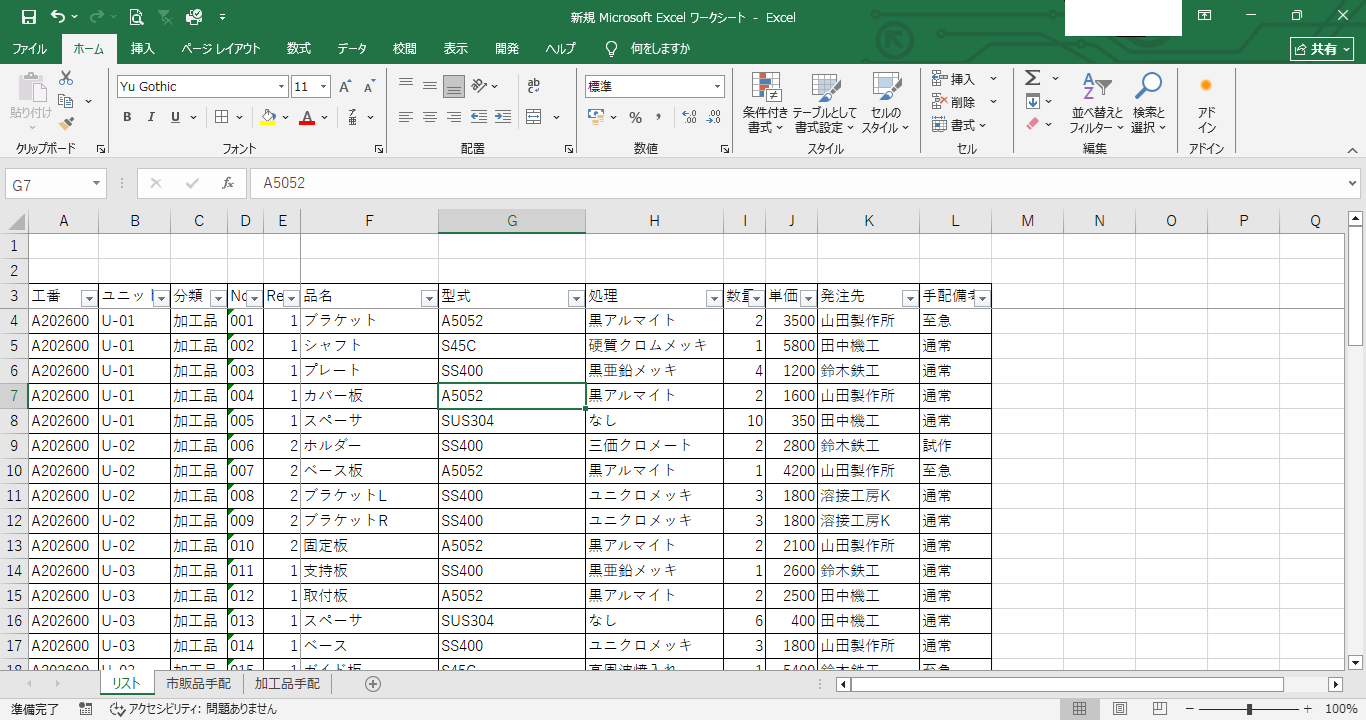This screenshot has width=1366, height=720.
Task: Click Sort & Filter (並べ替えとフィルター) icon
Action: click(1097, 103)
